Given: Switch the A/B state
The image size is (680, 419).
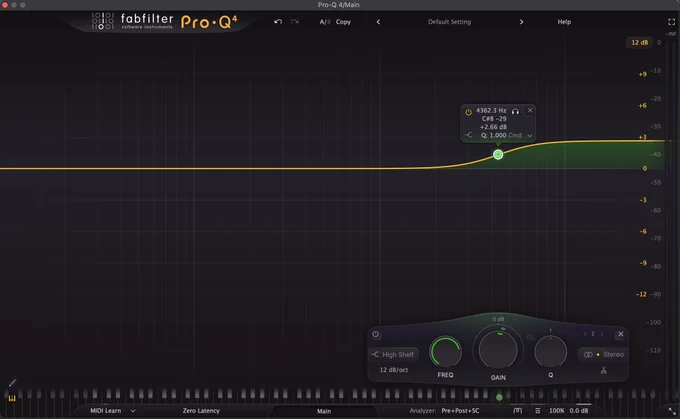Looking at the screenshot, I should (324, 22).
